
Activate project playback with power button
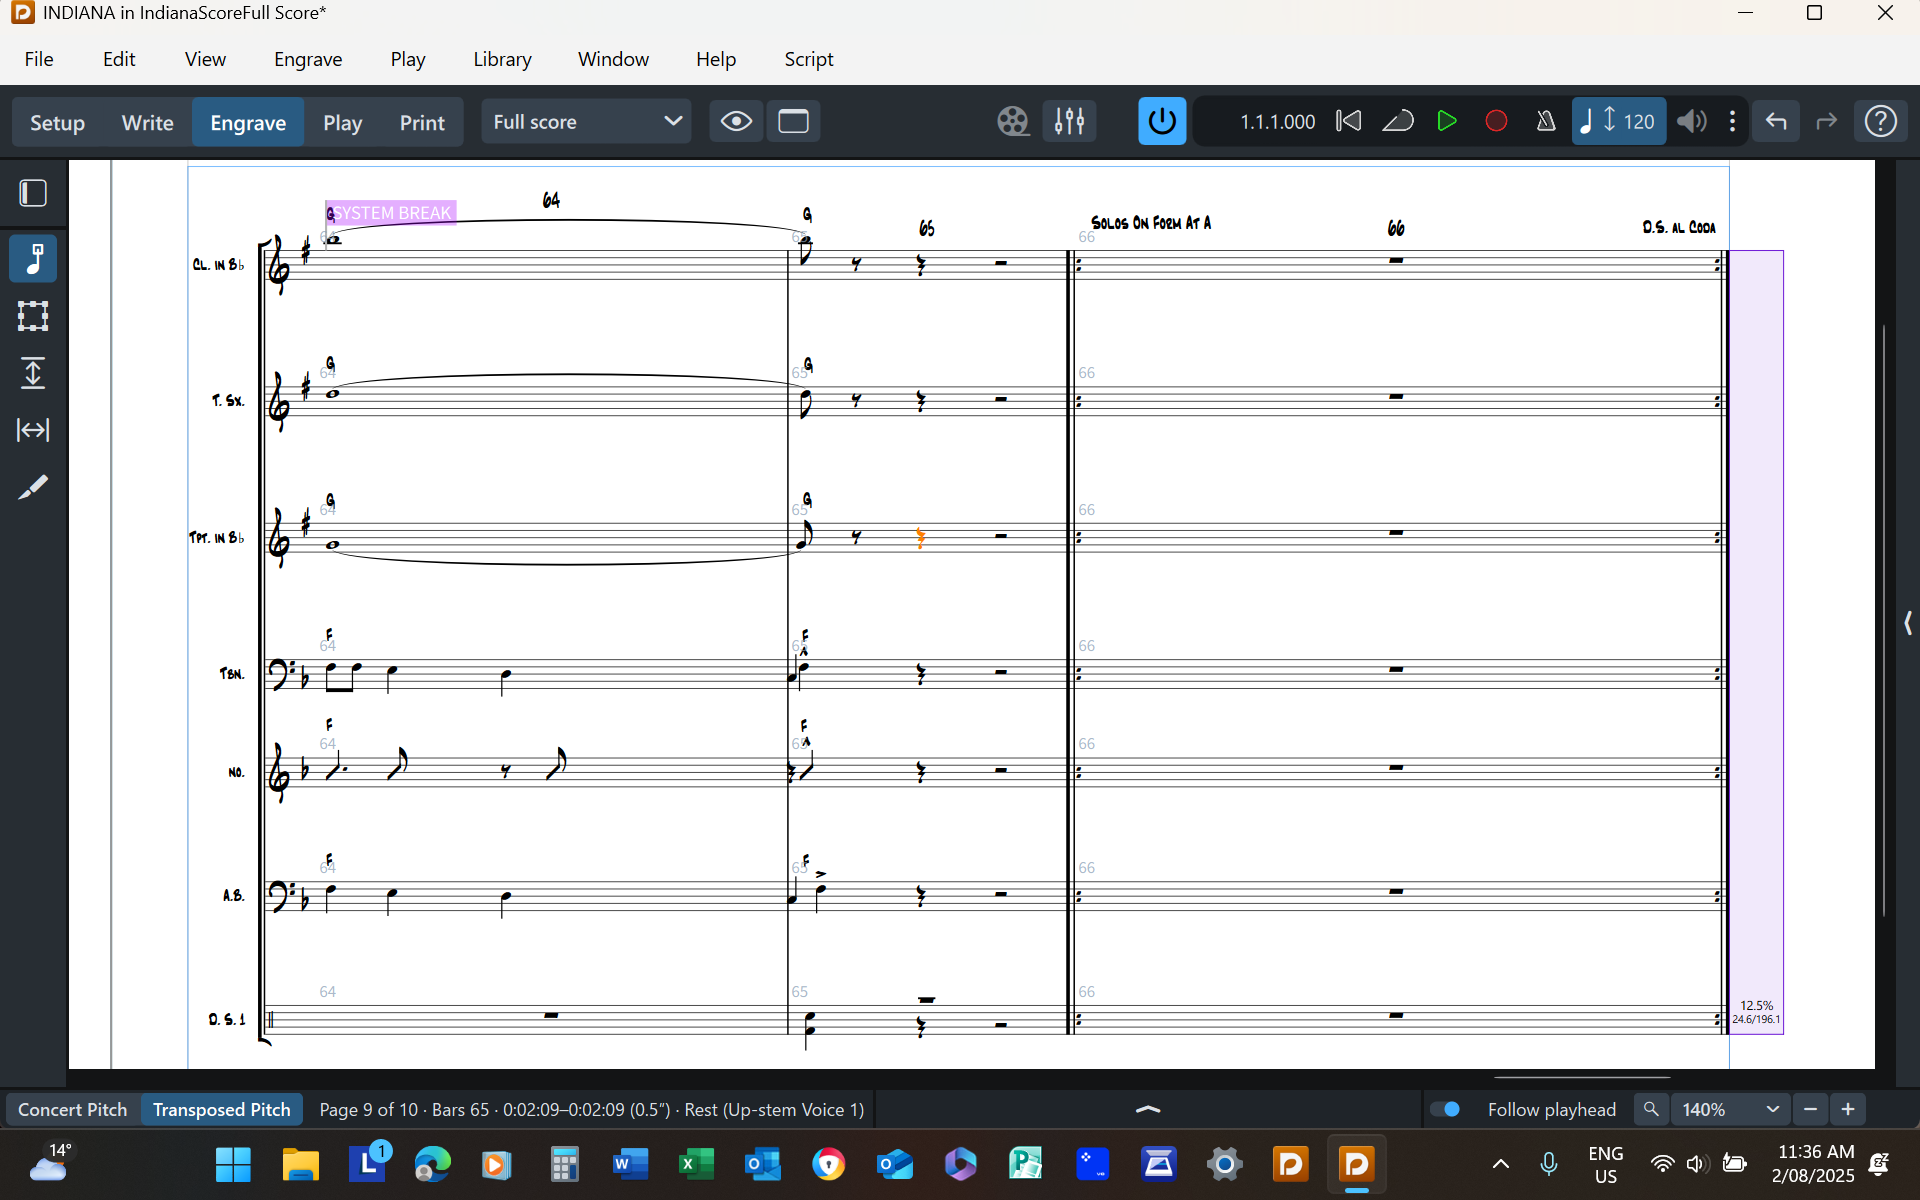1161,121
